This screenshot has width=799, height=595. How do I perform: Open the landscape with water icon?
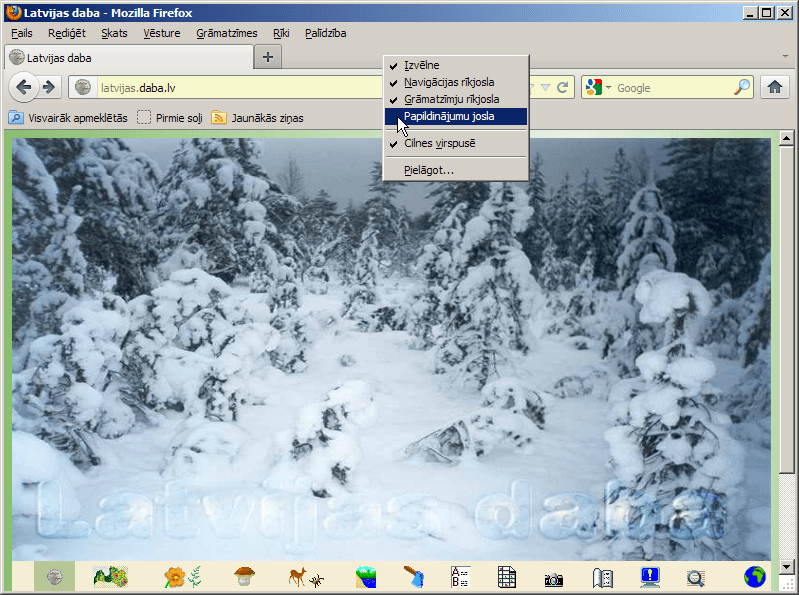[366, 577]
